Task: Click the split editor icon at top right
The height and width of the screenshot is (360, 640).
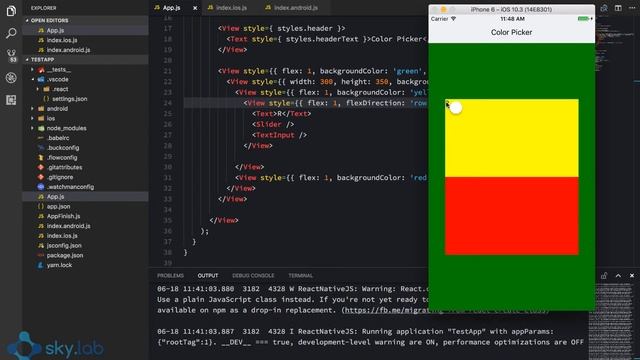Action: pos(618,8)
